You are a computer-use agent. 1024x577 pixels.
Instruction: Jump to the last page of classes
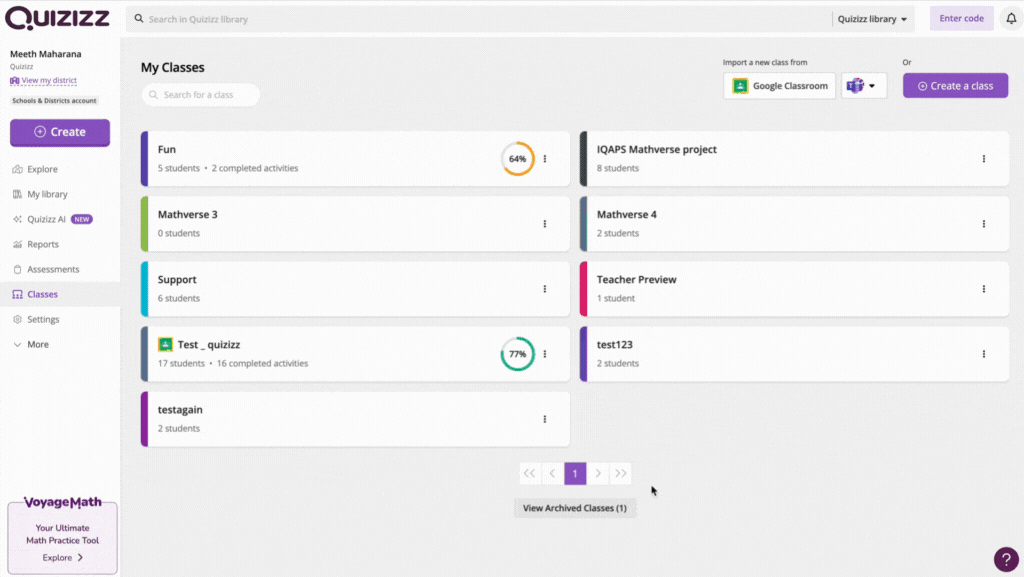point(620,473)
